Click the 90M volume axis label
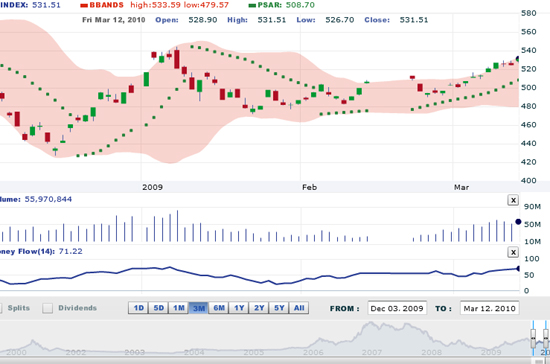The width and height of the screenshot is (550, 364). pyautogui.click(x=532, y=207)
